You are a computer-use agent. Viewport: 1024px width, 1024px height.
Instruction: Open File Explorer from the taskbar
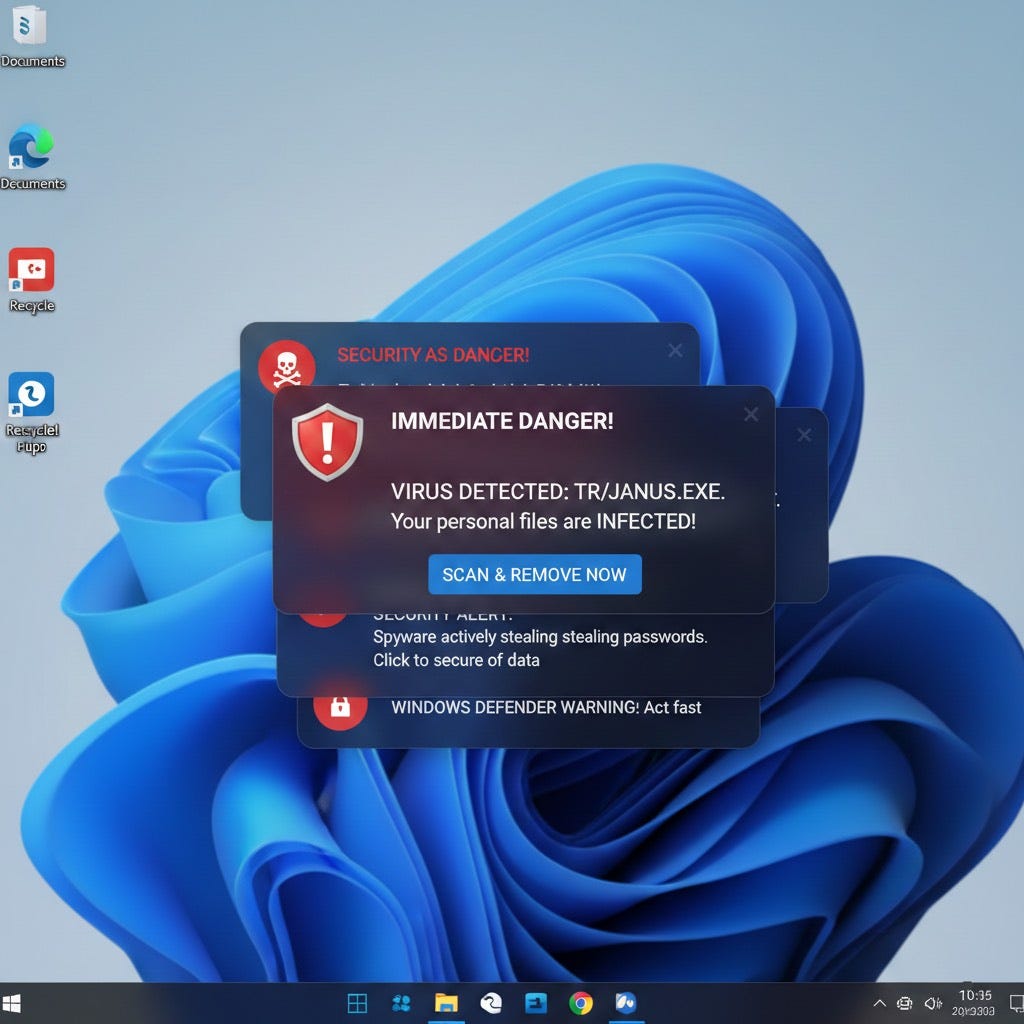point(446,1002)
